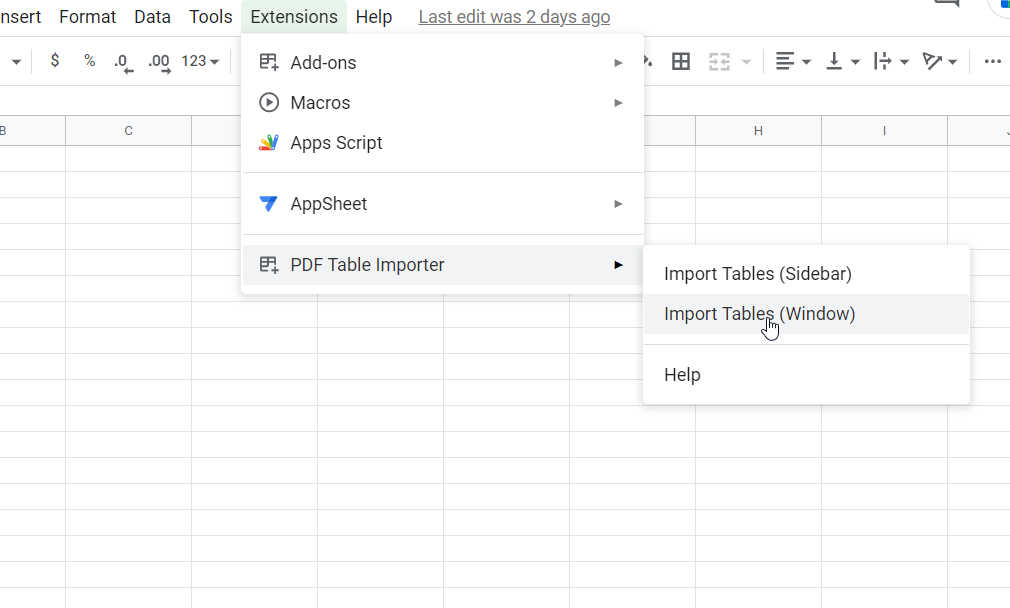Open the "Last edit was 2 days ago" link
This screenshot has width=1010, height=608.
(x=514, y=17)
